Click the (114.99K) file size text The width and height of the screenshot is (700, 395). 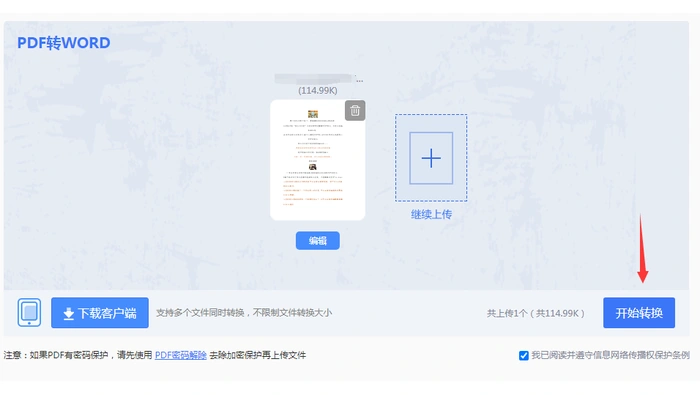317,91
